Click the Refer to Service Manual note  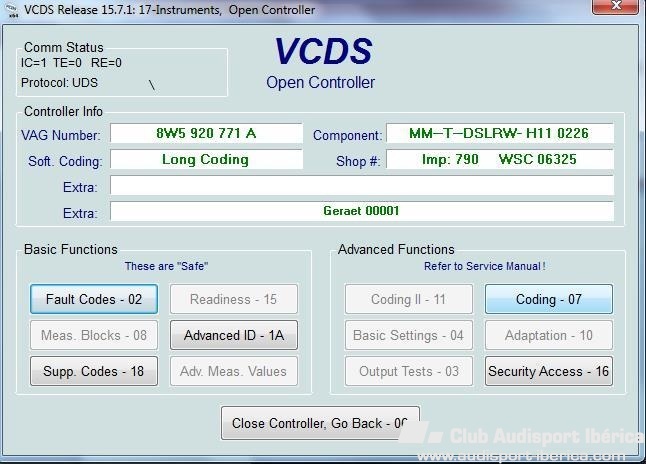click(485, 266)
